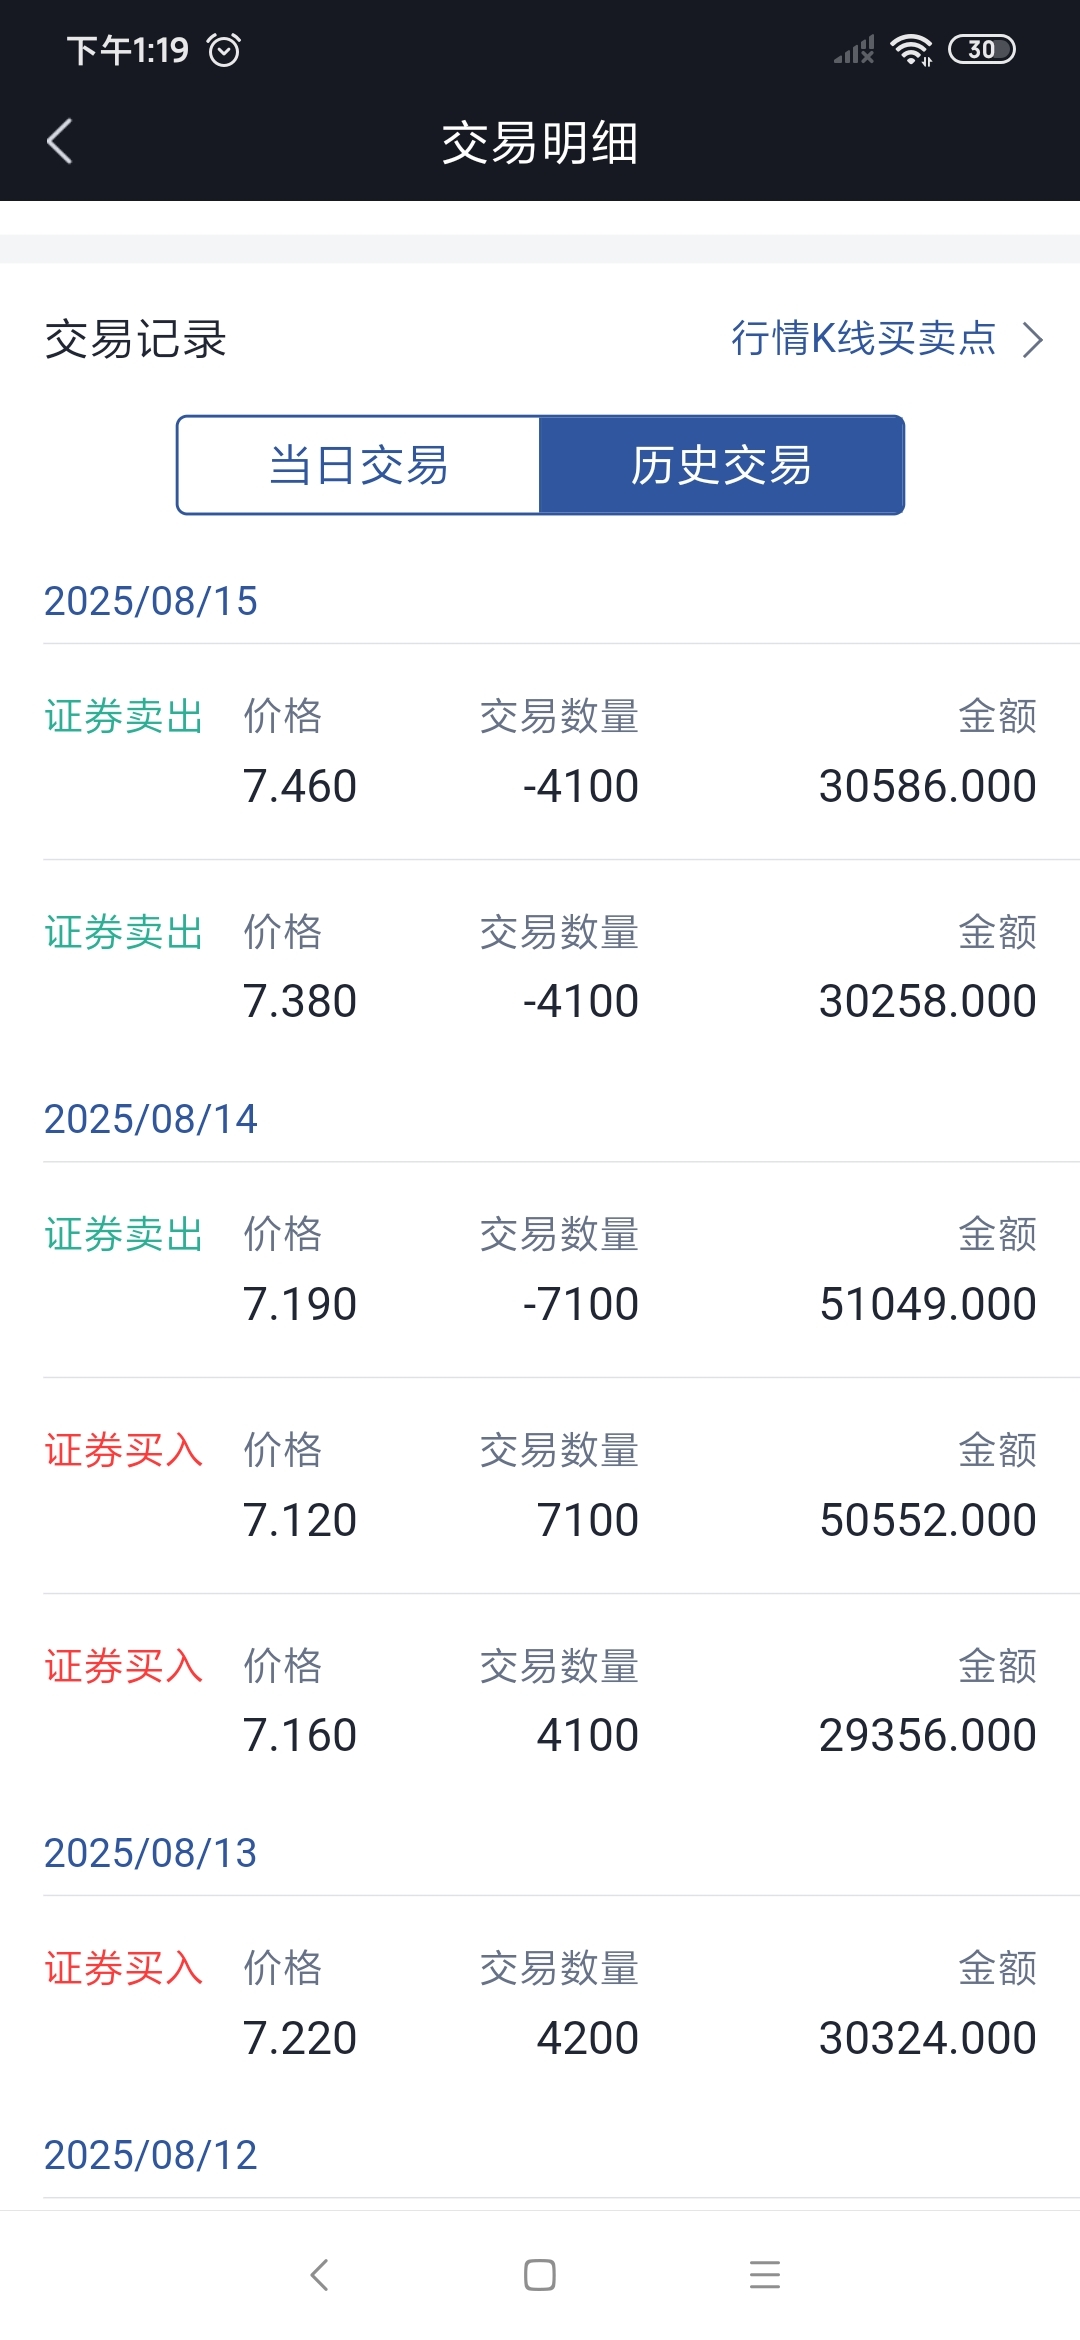The width and height of the screenshot is (1080, 2340).
Task: Open the 2025/08/15 date header
Action: (x=151, y=601)
